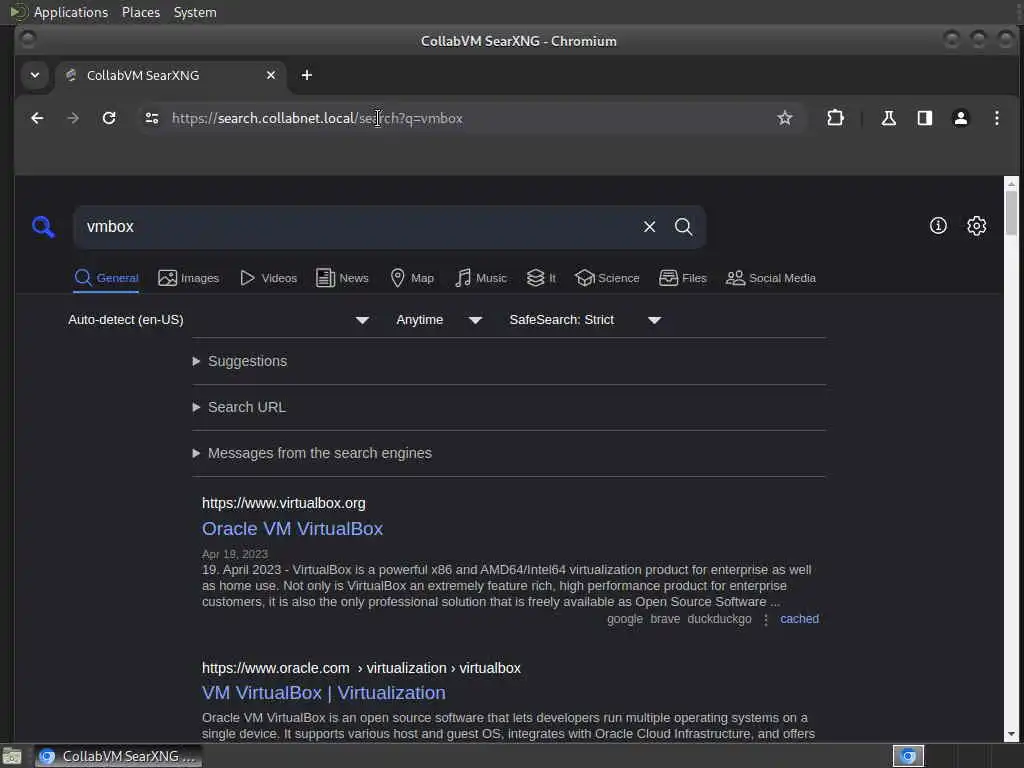Viewport: 1024px width, 768px height.
Task: Open SearXNG preferences gear icon
Action: (976, 226)
